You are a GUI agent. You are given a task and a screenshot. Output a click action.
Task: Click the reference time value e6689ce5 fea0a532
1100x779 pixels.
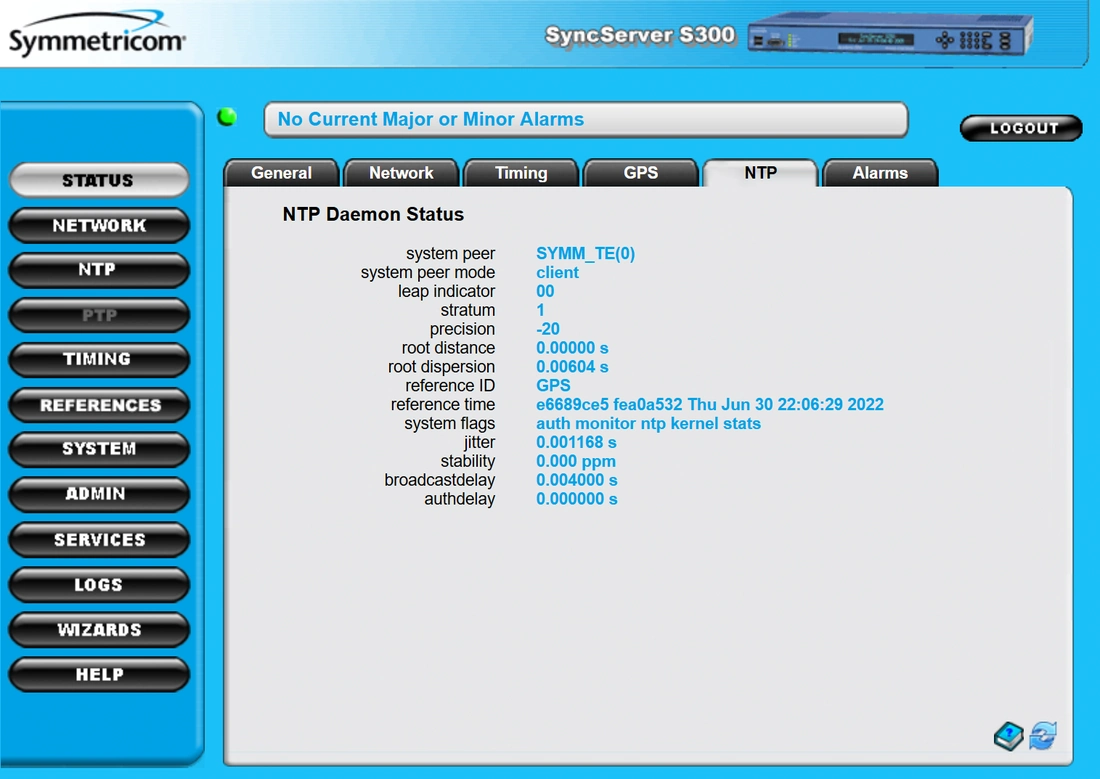pos(609,405)
